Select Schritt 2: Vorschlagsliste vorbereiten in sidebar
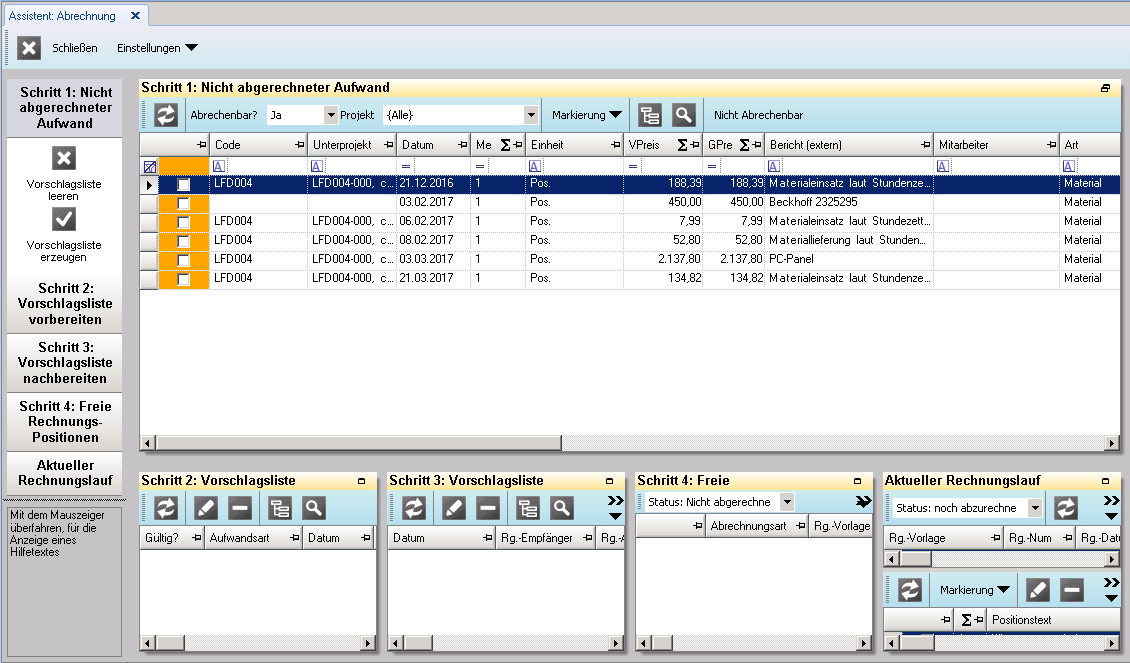1130x663 pixels. tap(65, 304)
